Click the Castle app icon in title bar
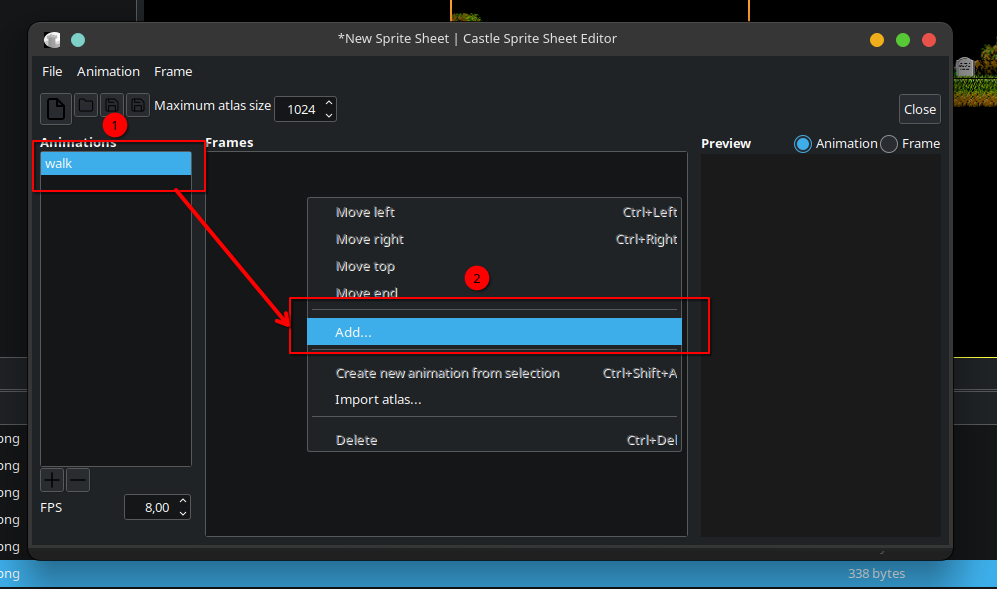Image resolution: width=997 pixels, height=589 pixels. pos(52,40)
